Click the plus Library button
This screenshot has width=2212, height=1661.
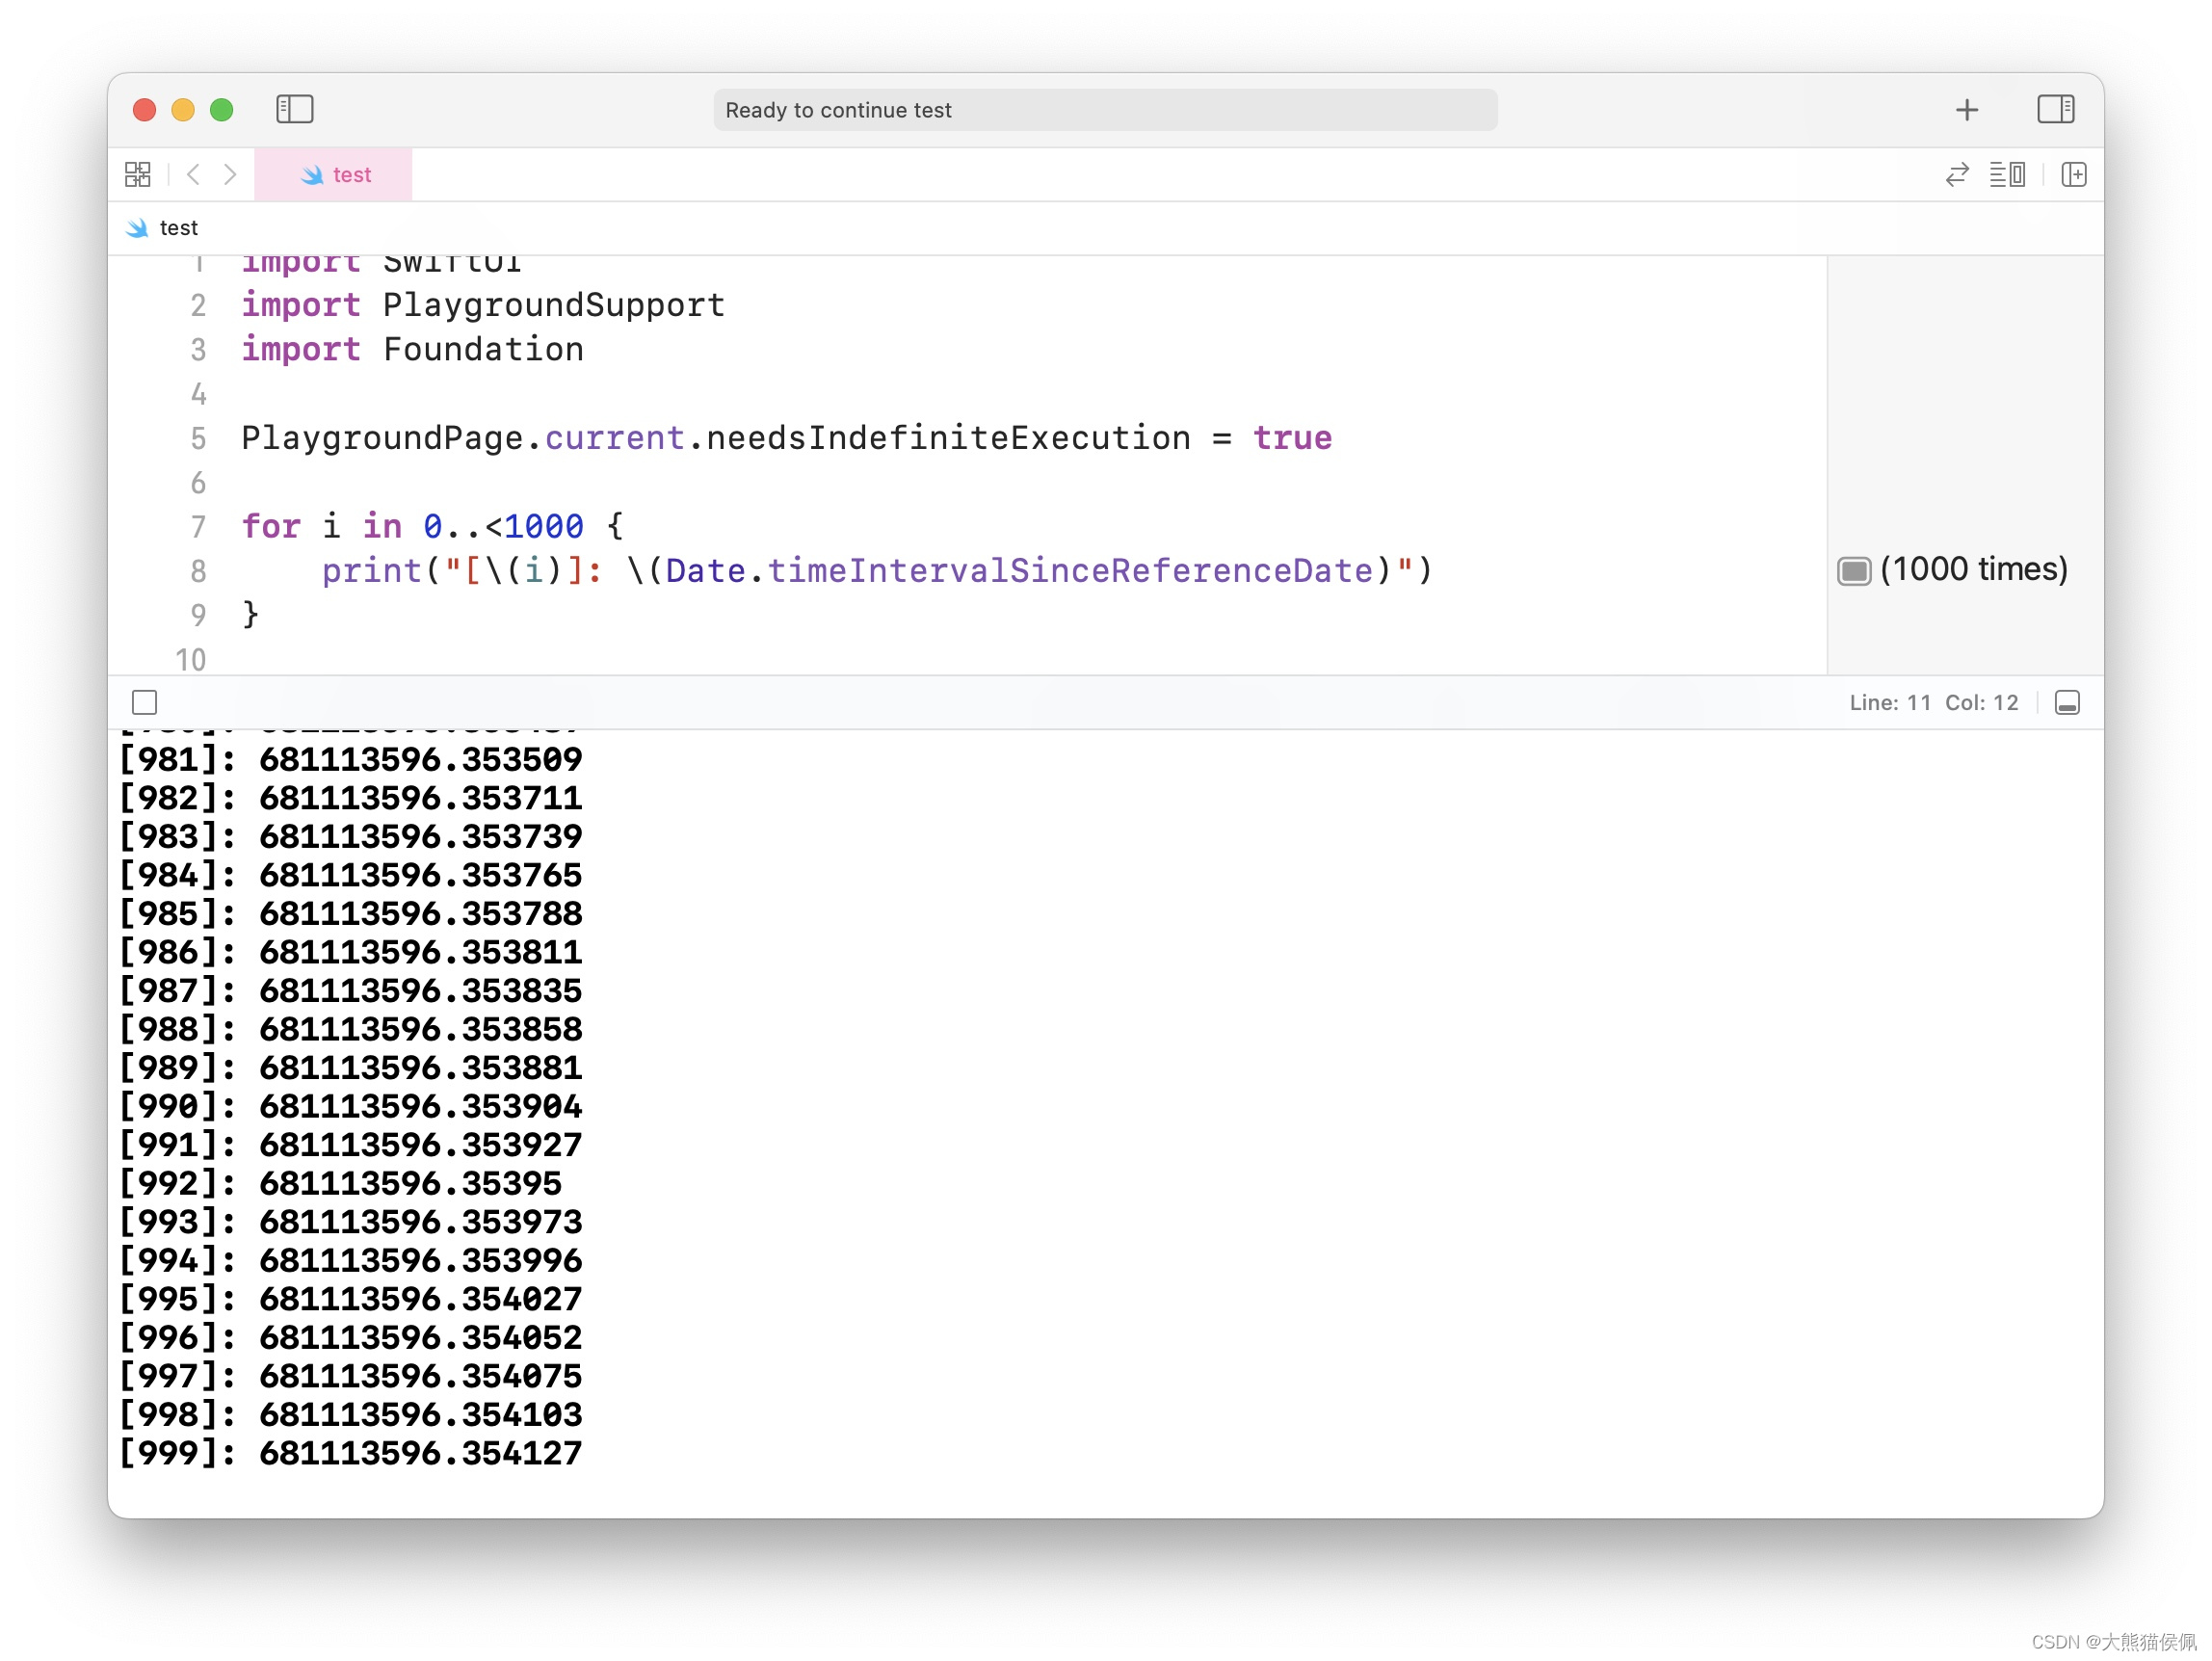[x=1966, y=109]
